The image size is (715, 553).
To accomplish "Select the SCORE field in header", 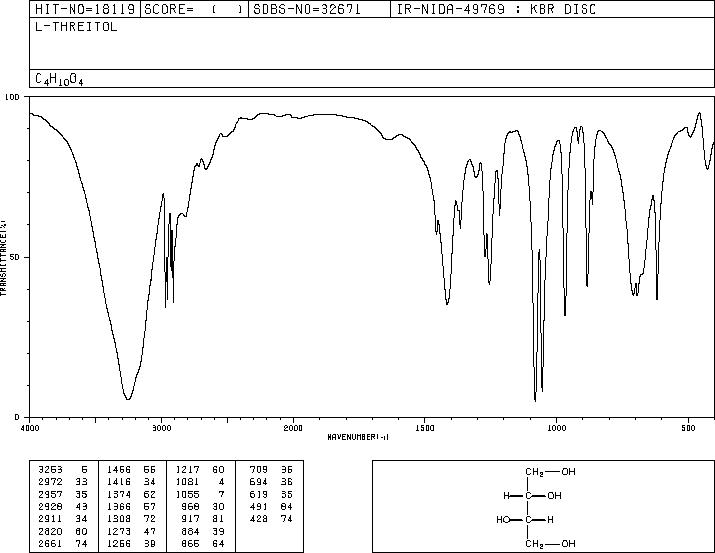I will click(x=195, y=9).
